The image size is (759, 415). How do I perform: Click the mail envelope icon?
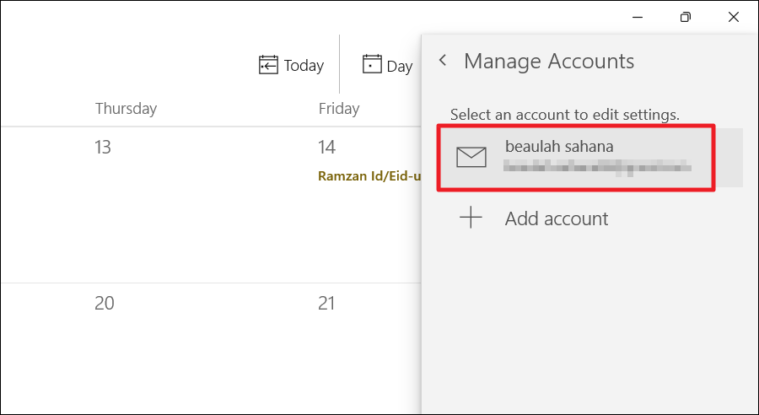tap(471, 157)
